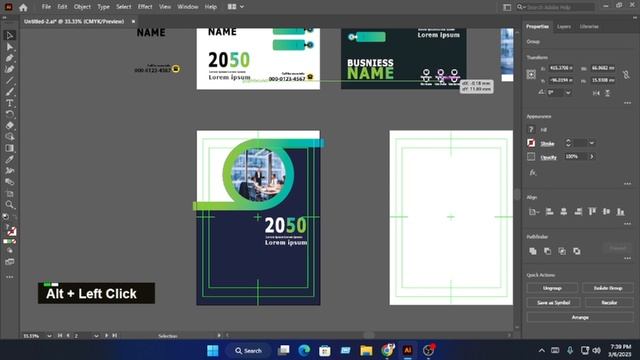The height and width of the screenshot is (360, 640).
Task: Click the Flip Horizontally icon in Transform
Action: [x=596, y=93]
